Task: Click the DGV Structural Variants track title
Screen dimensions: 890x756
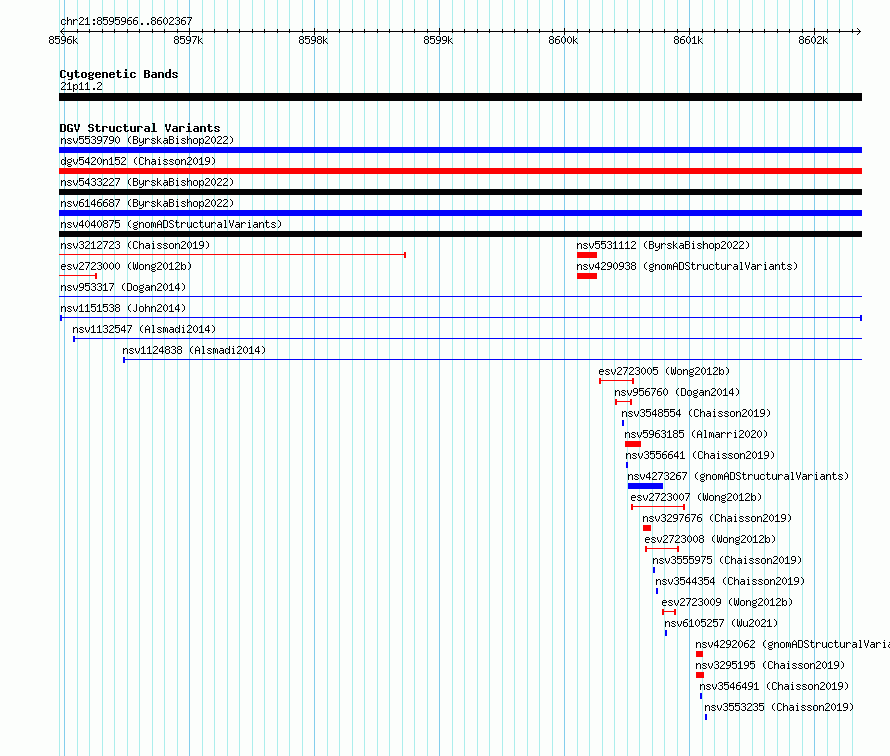Action: coord(140,128)
